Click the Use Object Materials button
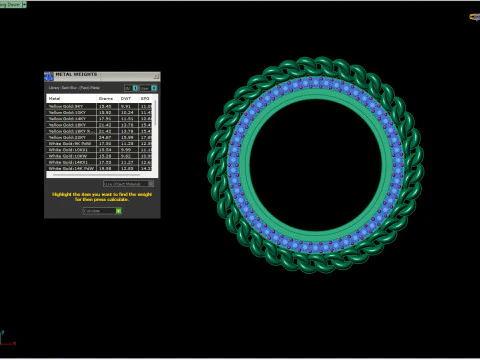This screenshot has height=360, width=480. click(x=128, y=184)
